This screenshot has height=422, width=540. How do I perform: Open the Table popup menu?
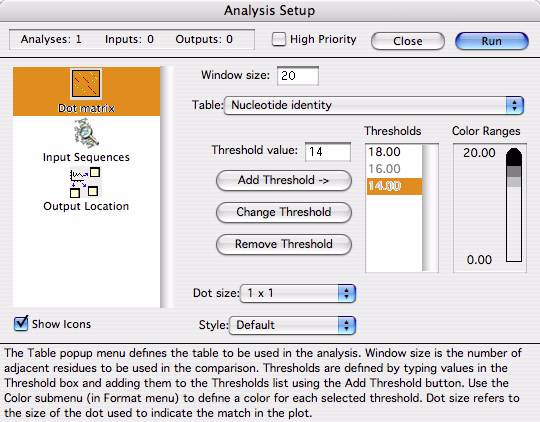(374, 105)
